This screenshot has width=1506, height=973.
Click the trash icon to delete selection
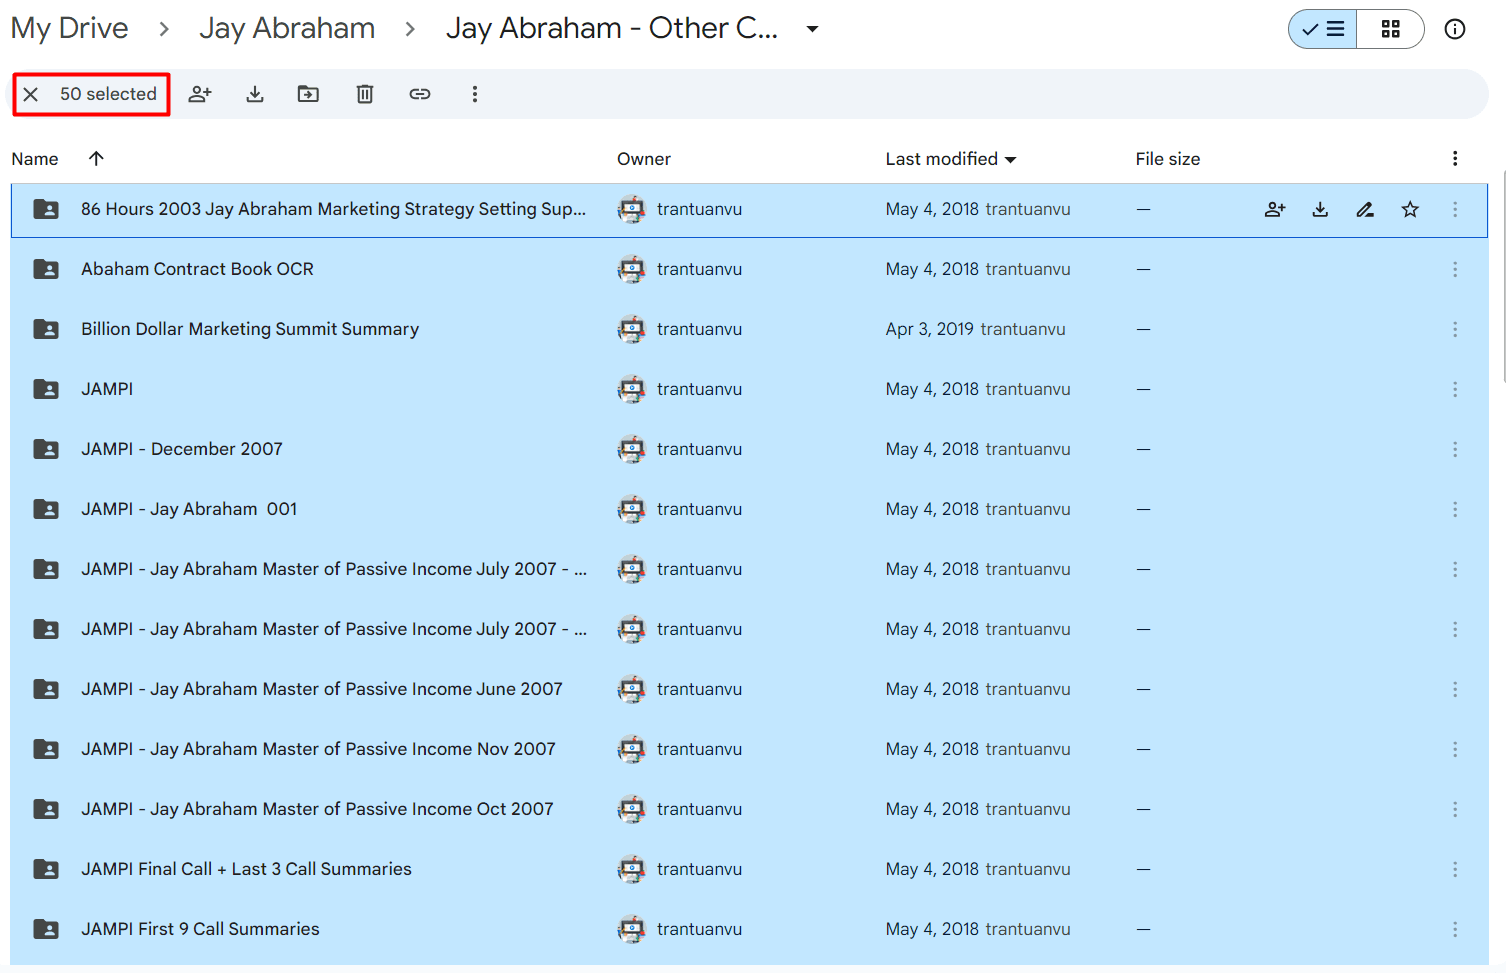365,94
